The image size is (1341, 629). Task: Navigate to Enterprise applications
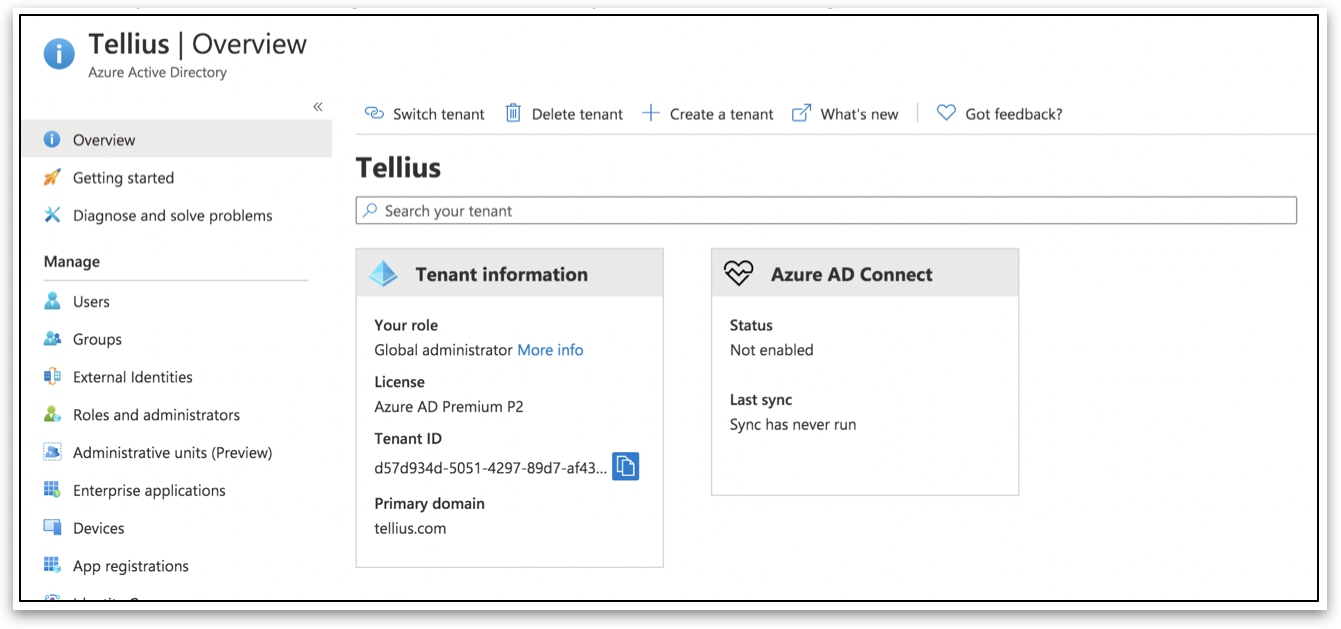pyautogui.click(x=149, y=491)
